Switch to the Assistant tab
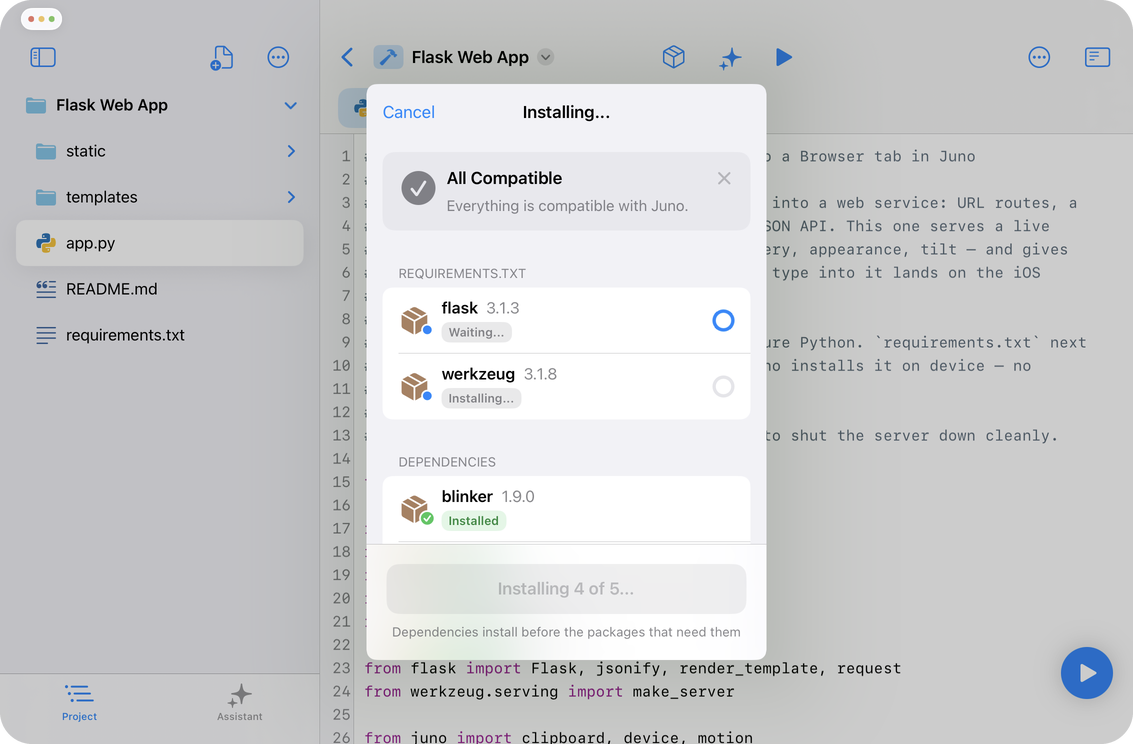 click(240, 702)
